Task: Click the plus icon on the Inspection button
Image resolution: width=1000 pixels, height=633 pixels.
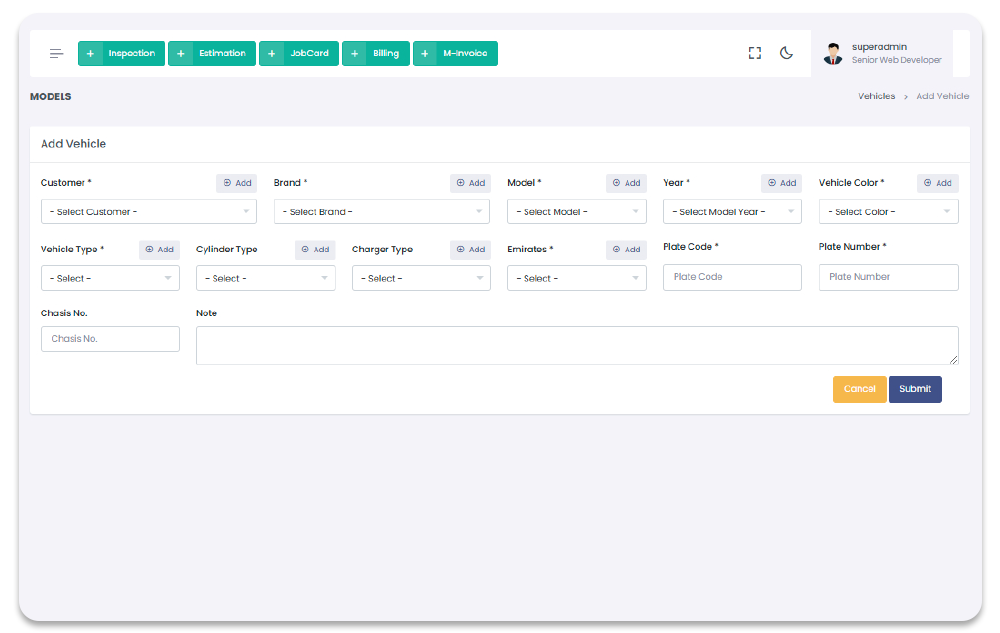Action: (x=90, y=54)
